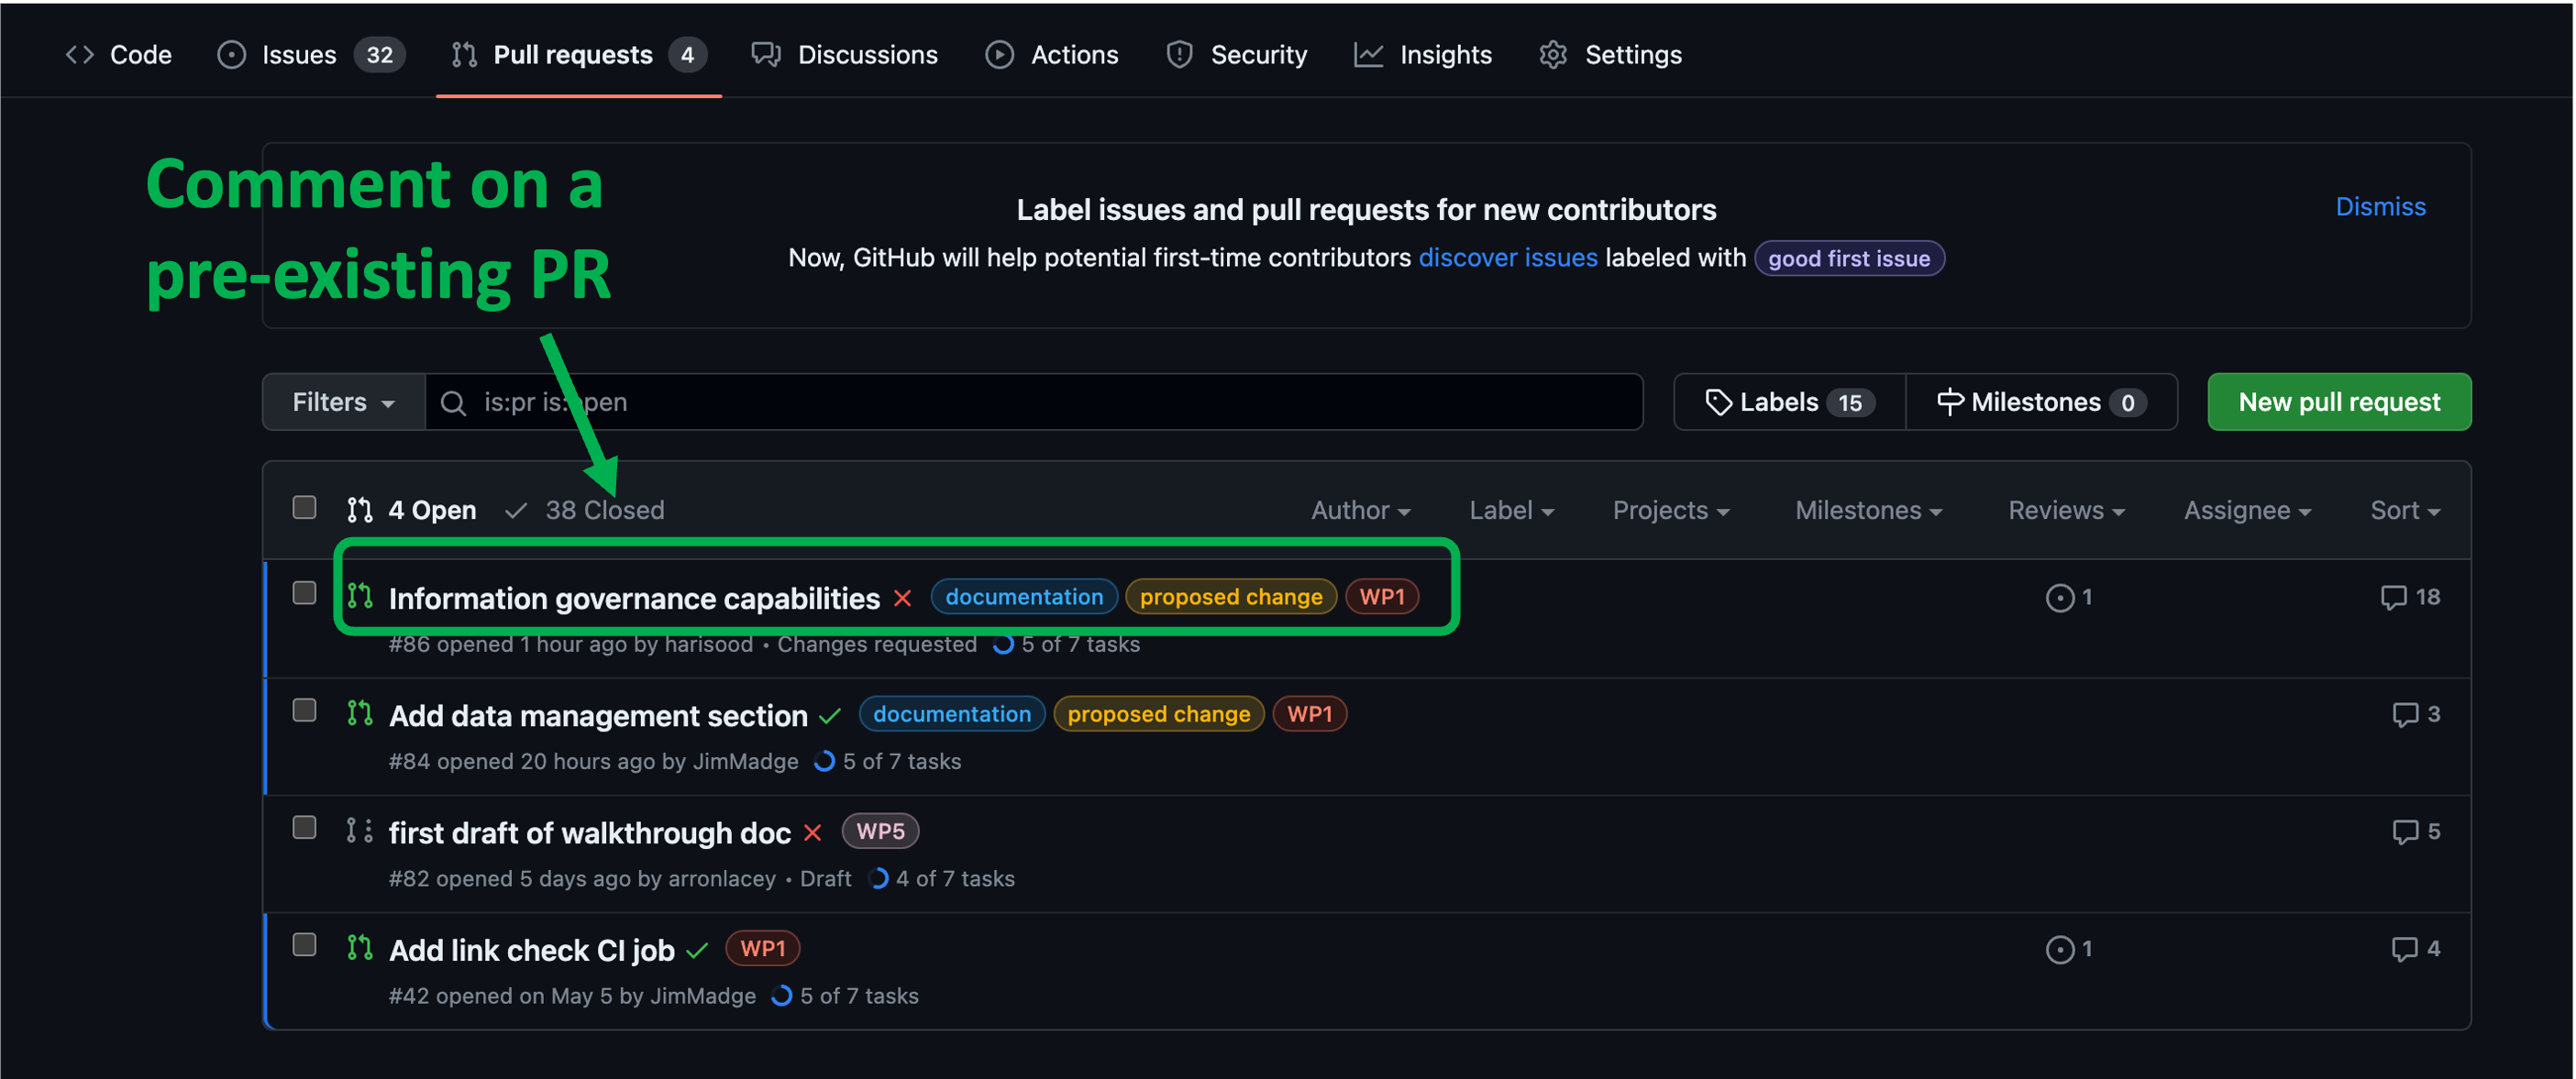Viewport: 2576px width, 1079px height.
Task: Click documentation label on Information governance PR
Action: (1024, 597)
